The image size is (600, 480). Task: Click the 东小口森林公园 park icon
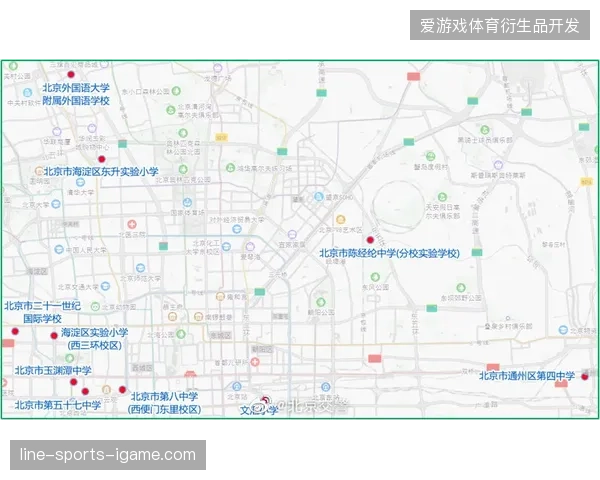pos(176,91)
